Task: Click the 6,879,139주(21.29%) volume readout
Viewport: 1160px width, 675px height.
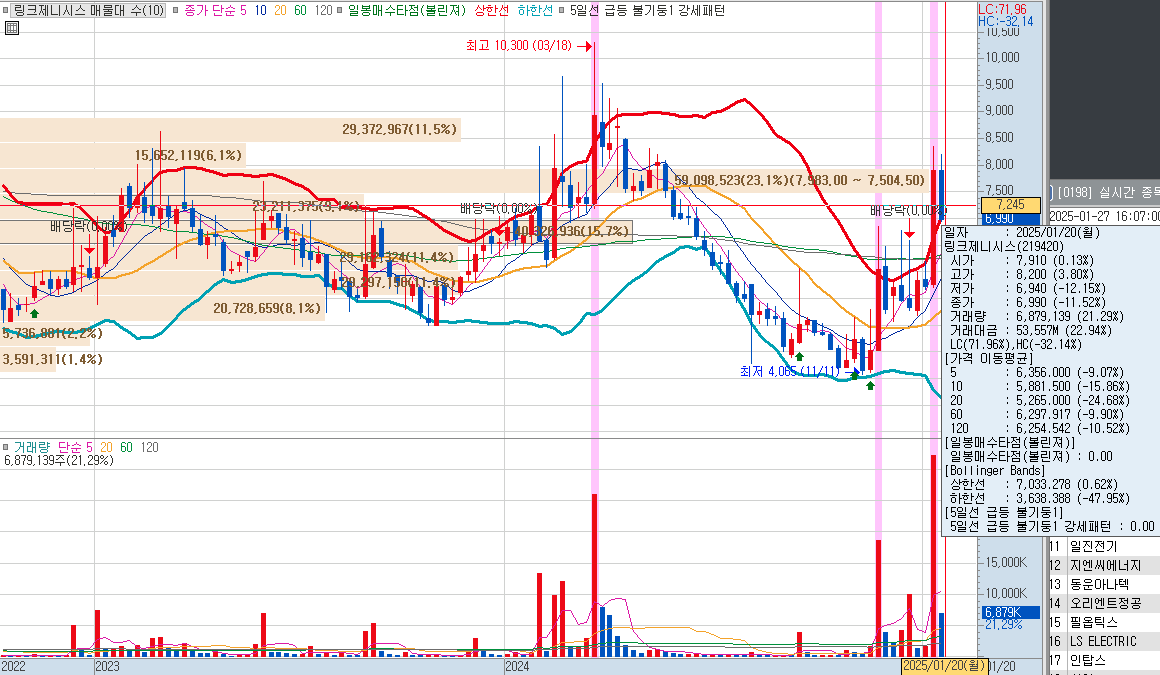Action: click(59, 460)
